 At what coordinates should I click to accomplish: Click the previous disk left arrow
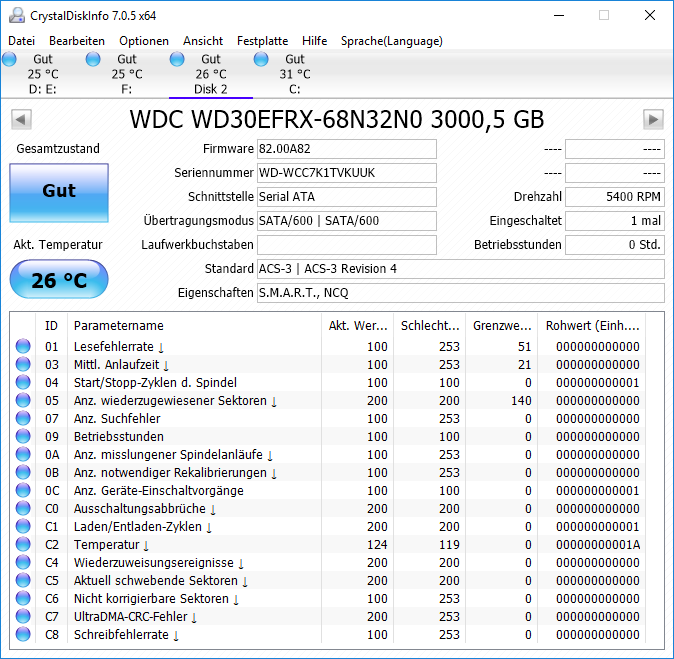[x=21, y=120]
